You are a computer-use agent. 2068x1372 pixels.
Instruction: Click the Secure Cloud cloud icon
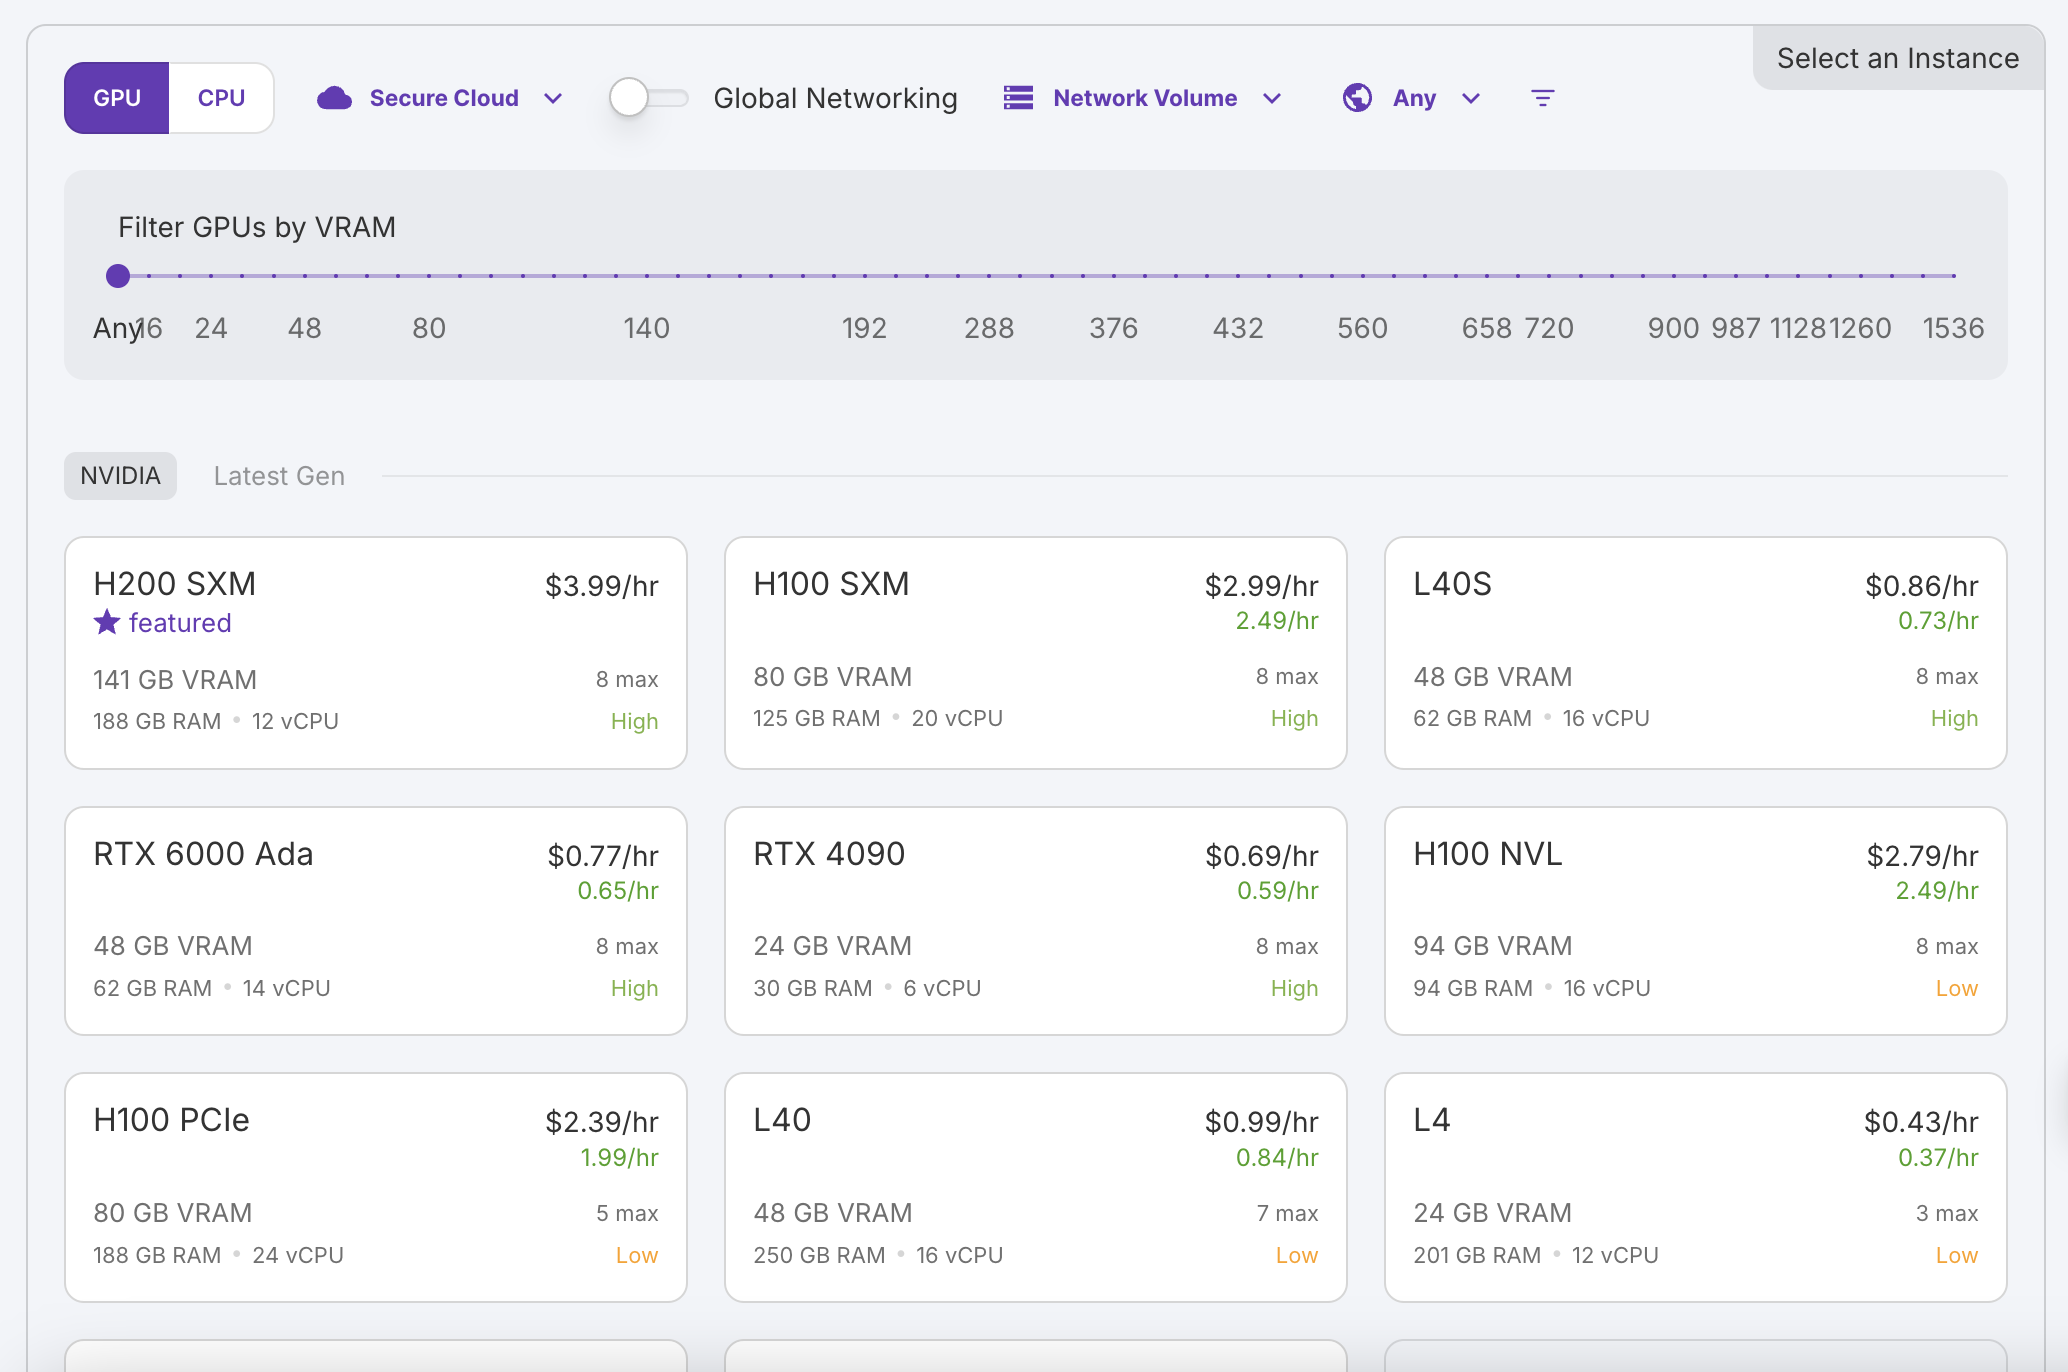click(x=334, y=98)
